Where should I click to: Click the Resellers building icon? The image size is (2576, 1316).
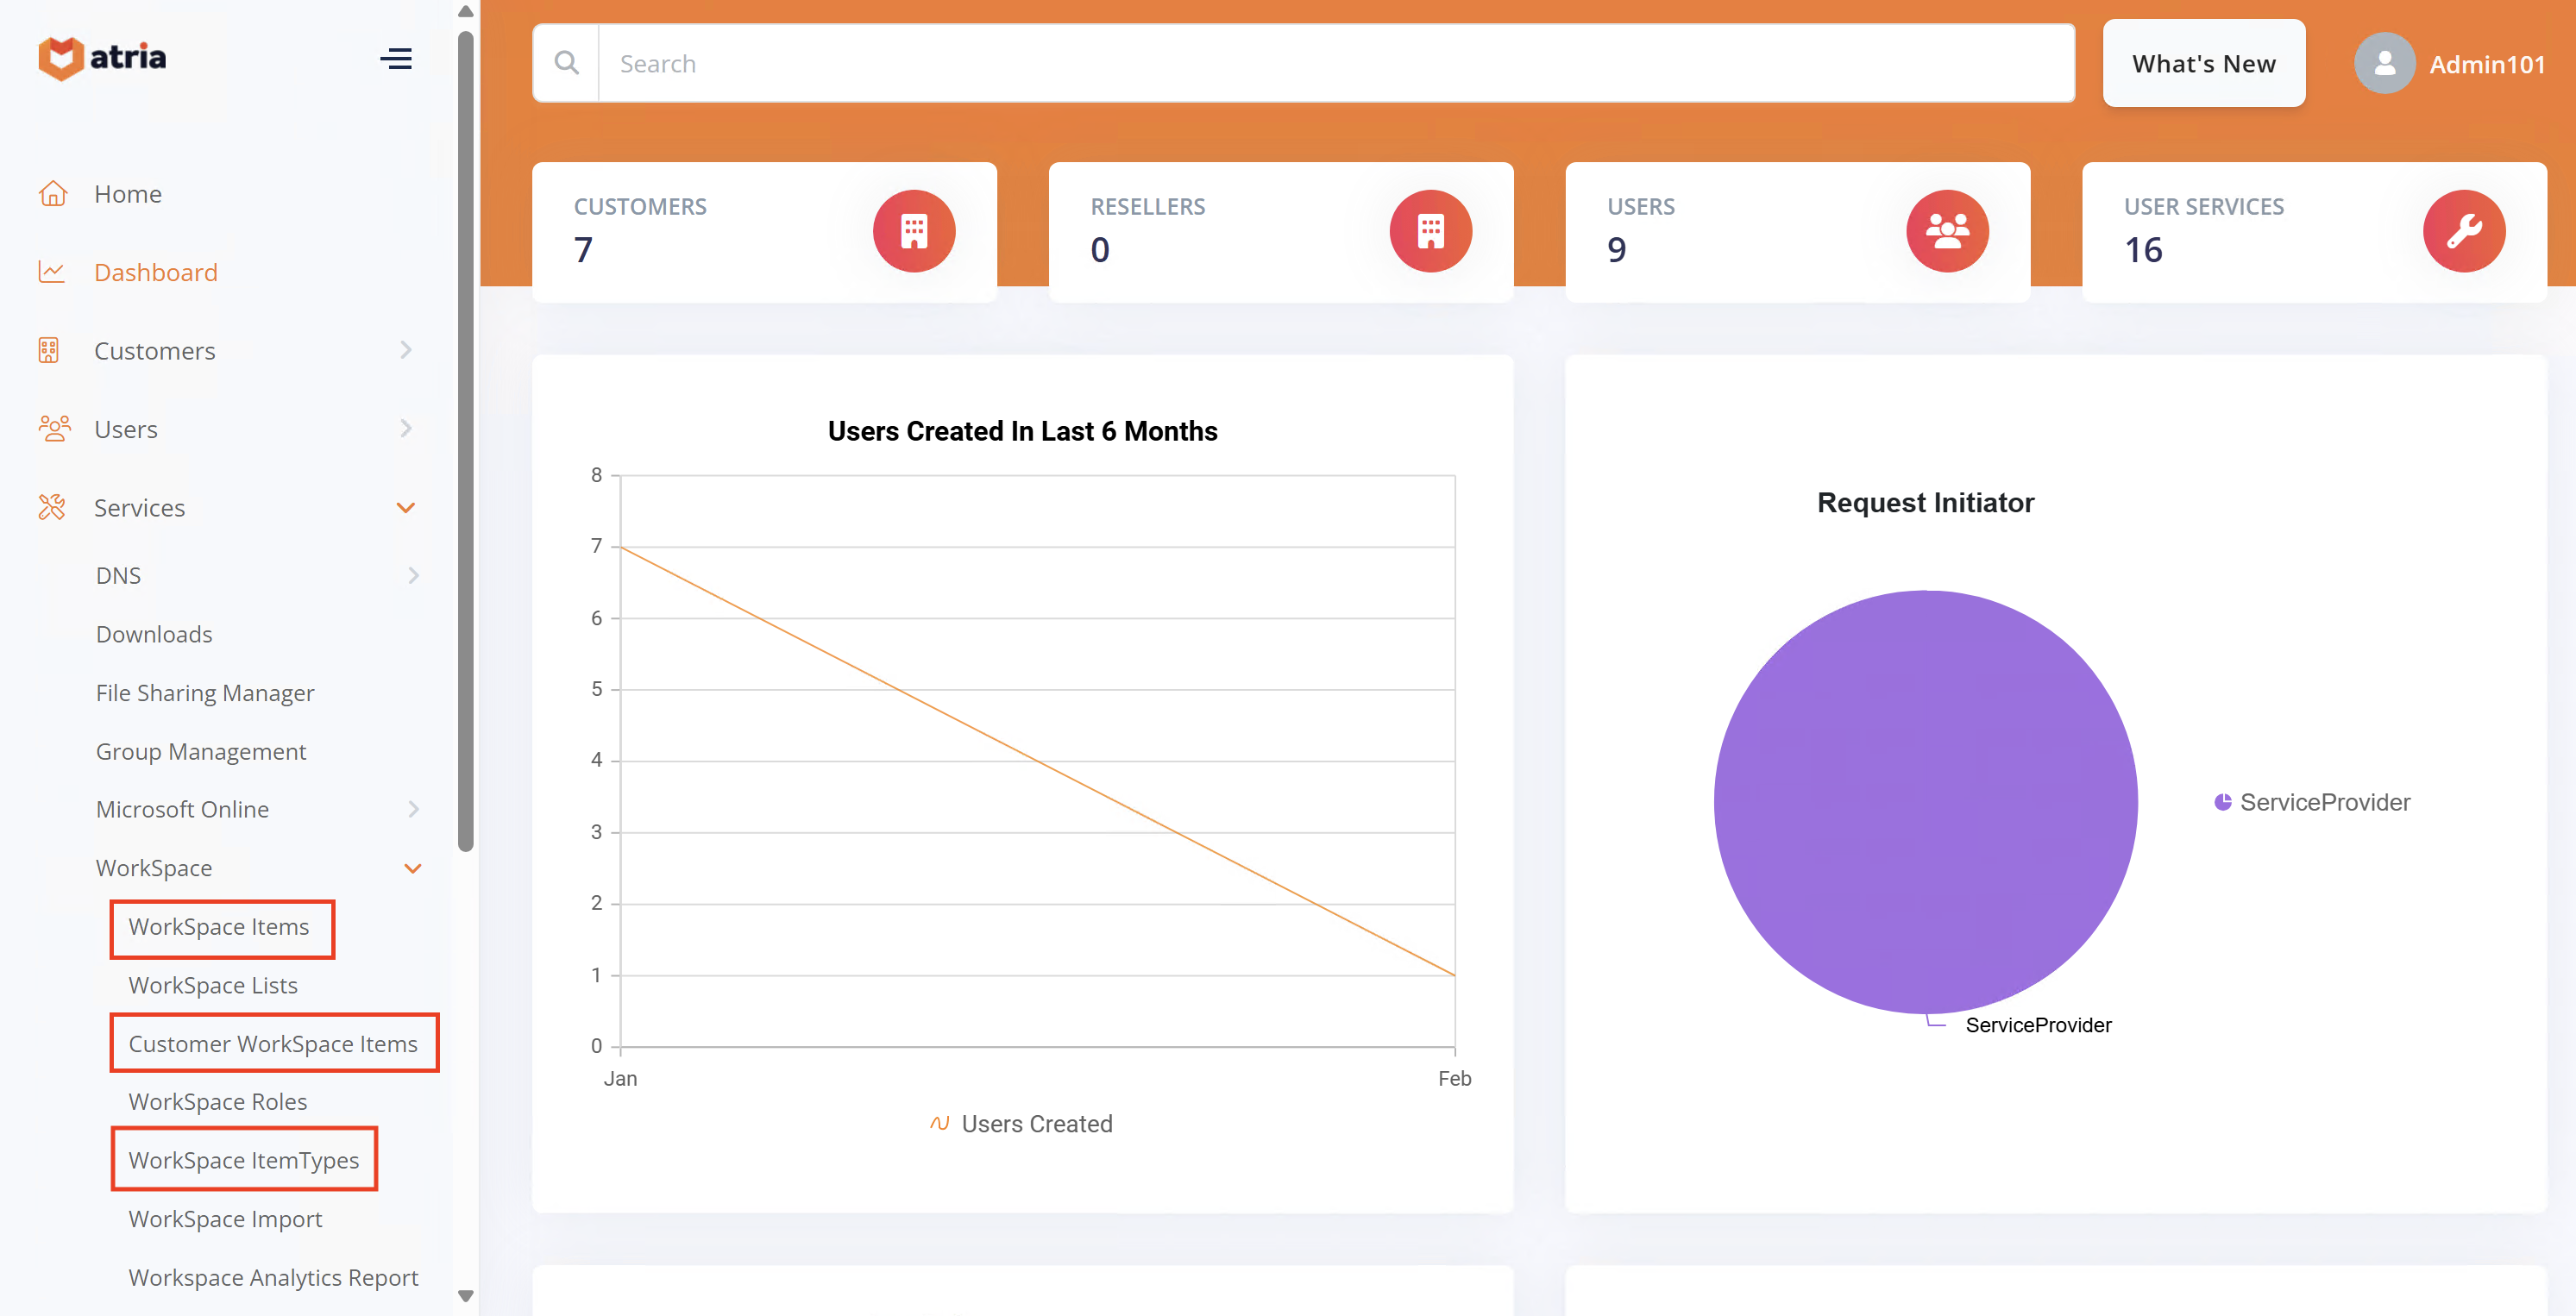1430,231
